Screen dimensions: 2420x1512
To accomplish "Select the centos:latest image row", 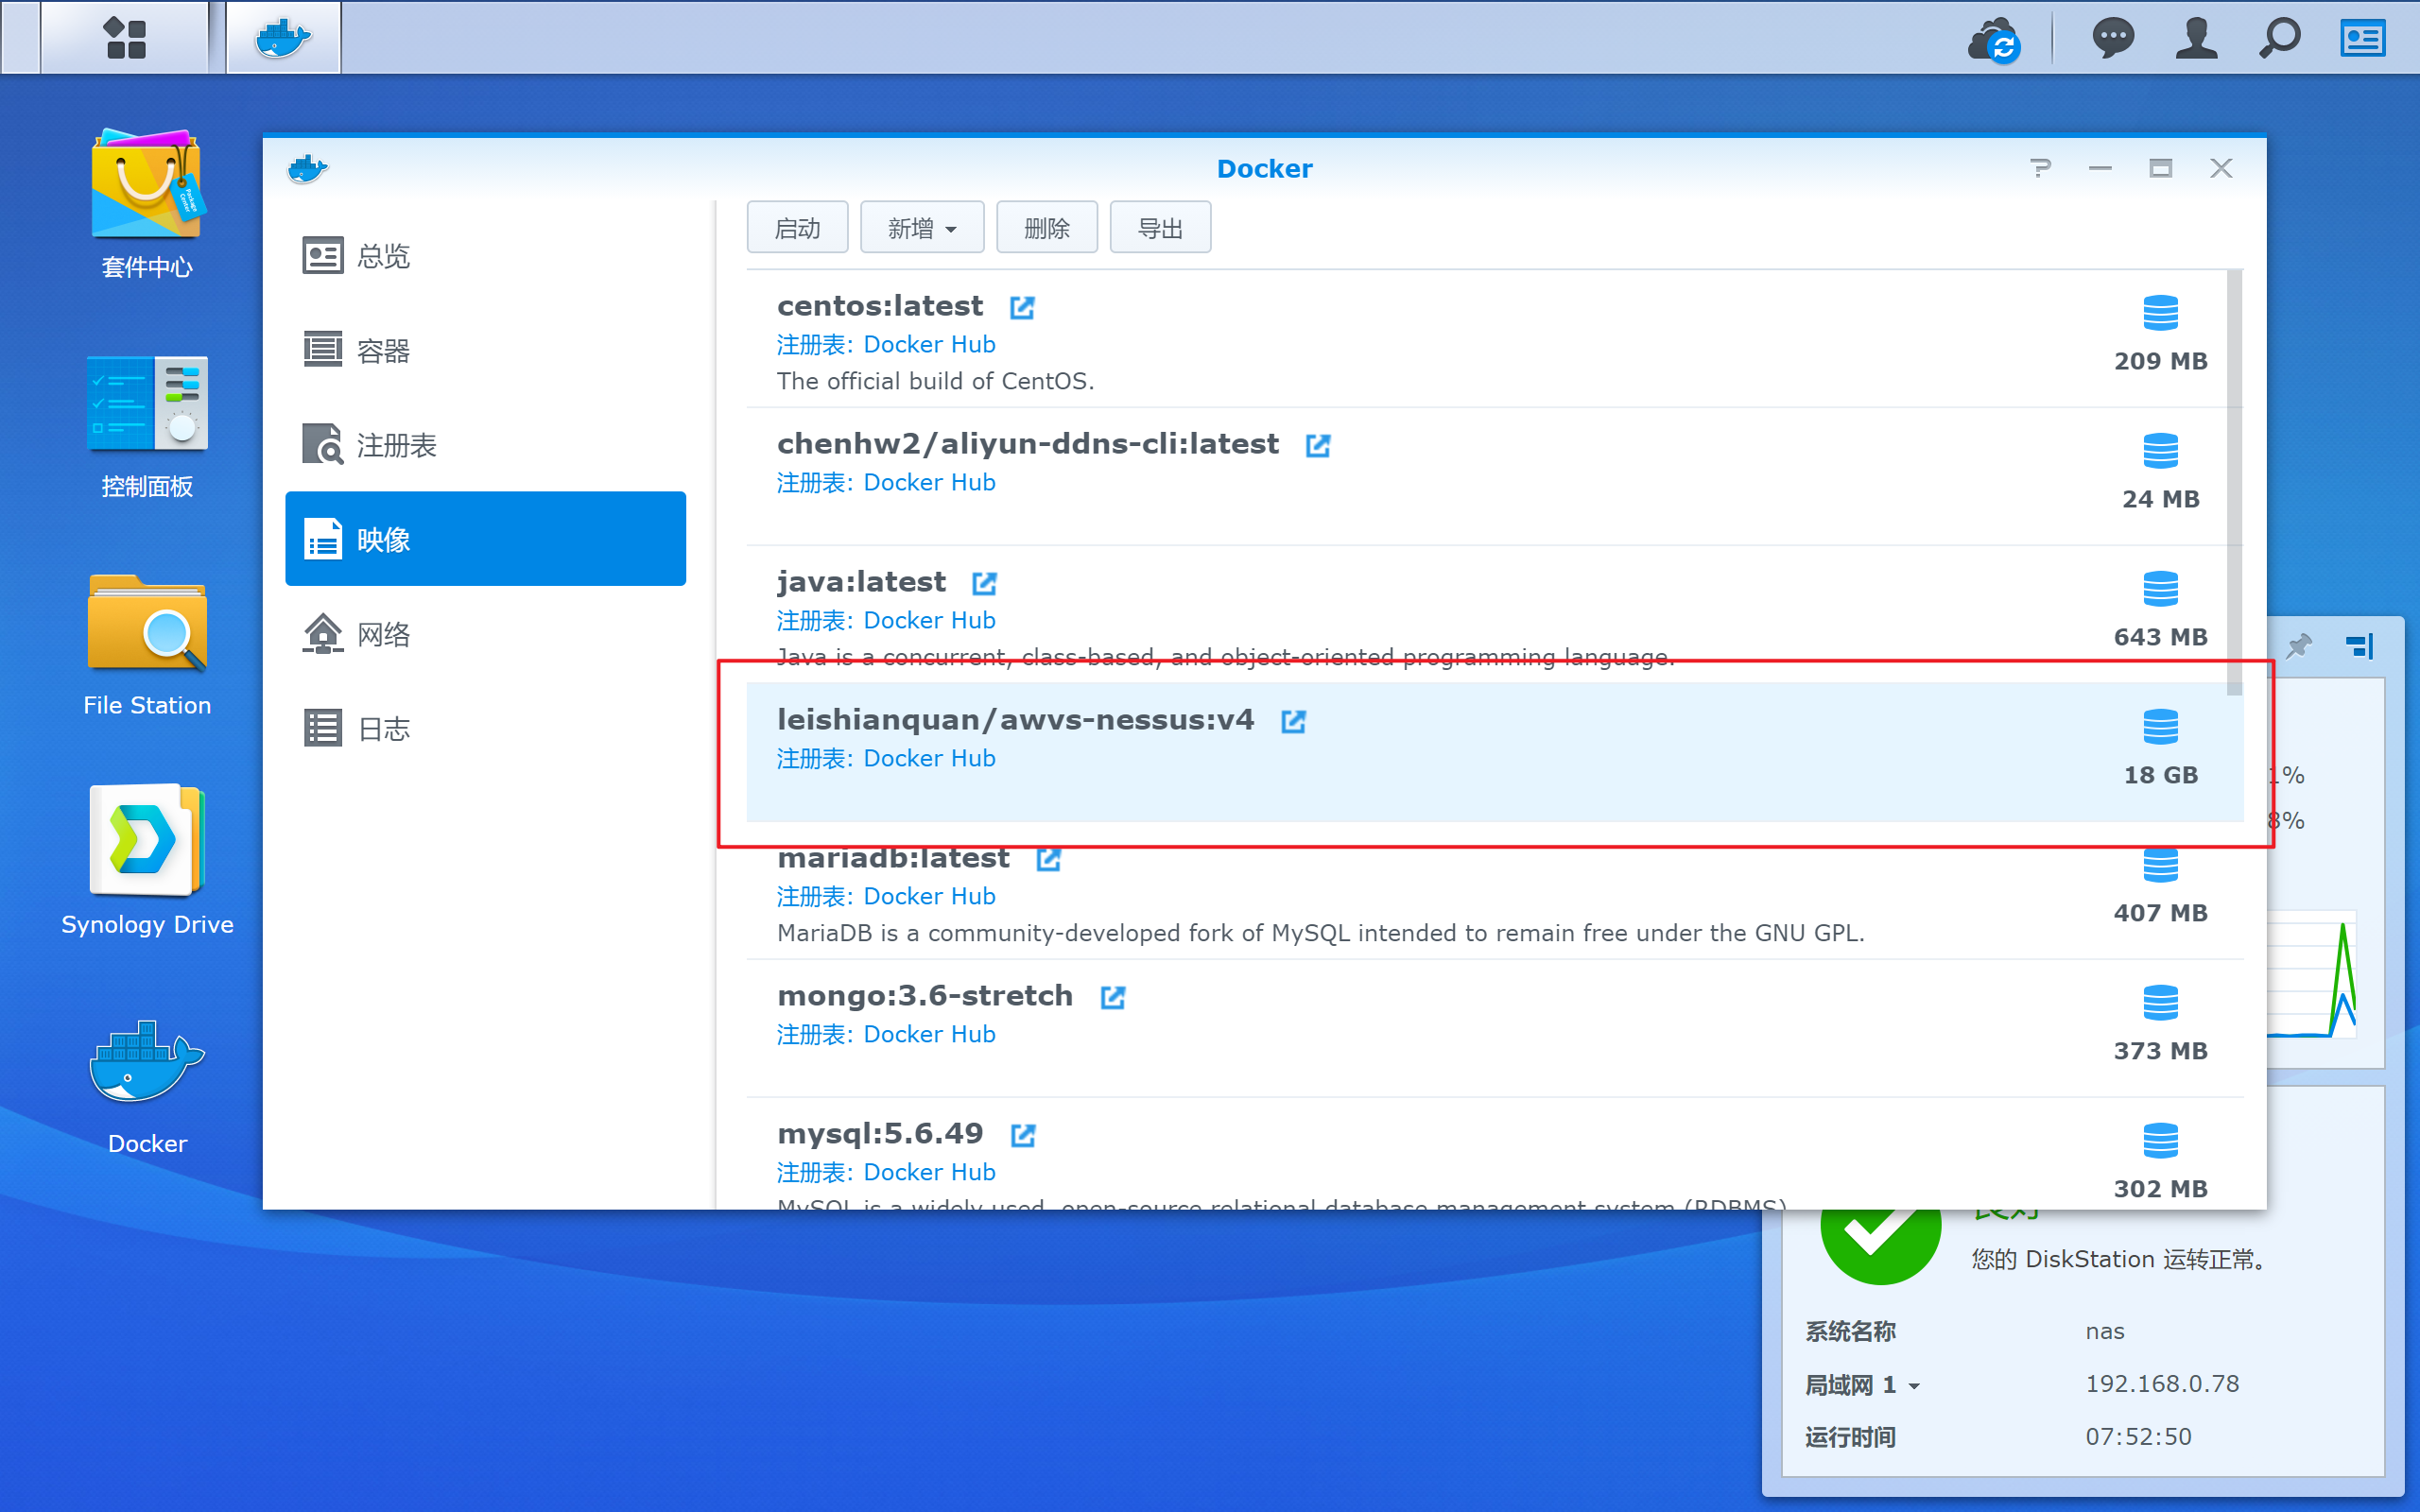I will click(x=1487, y=339).
